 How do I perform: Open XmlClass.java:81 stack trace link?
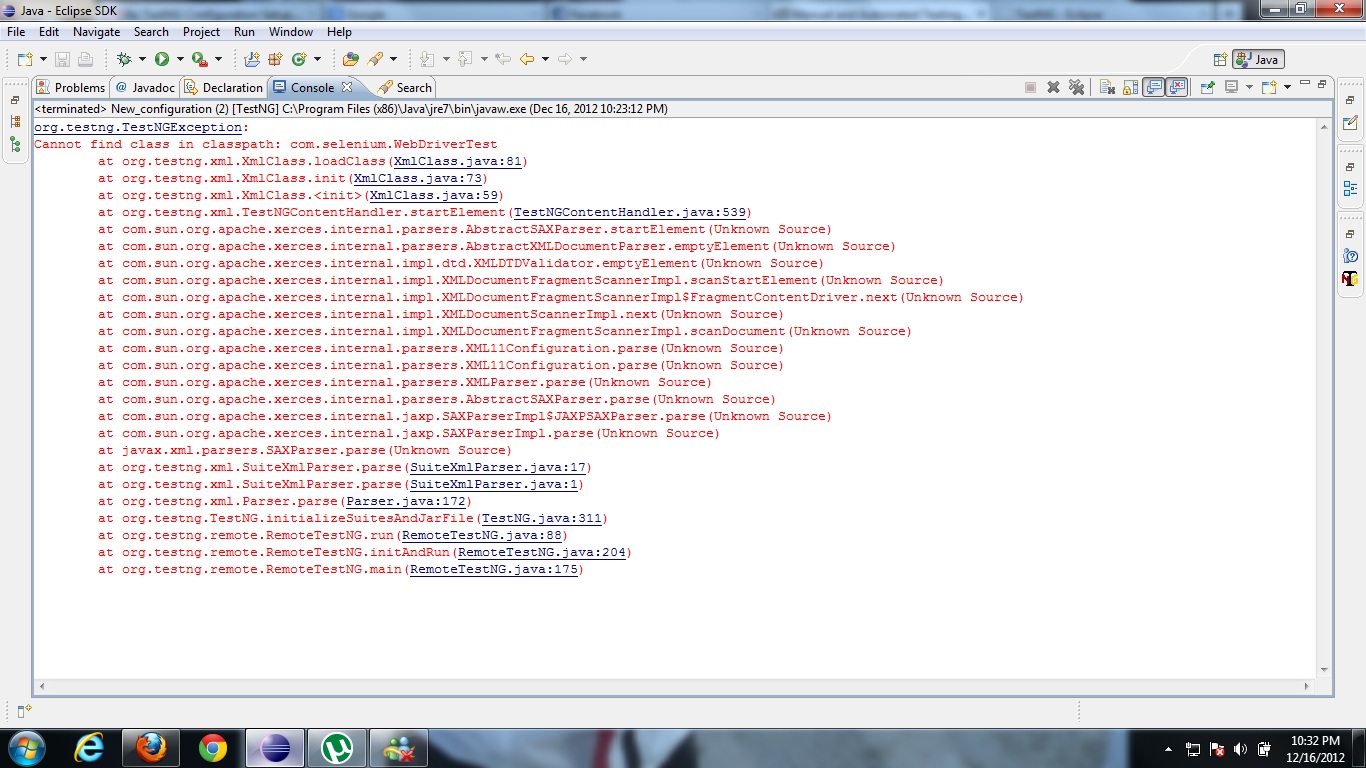tap(456, 161)
